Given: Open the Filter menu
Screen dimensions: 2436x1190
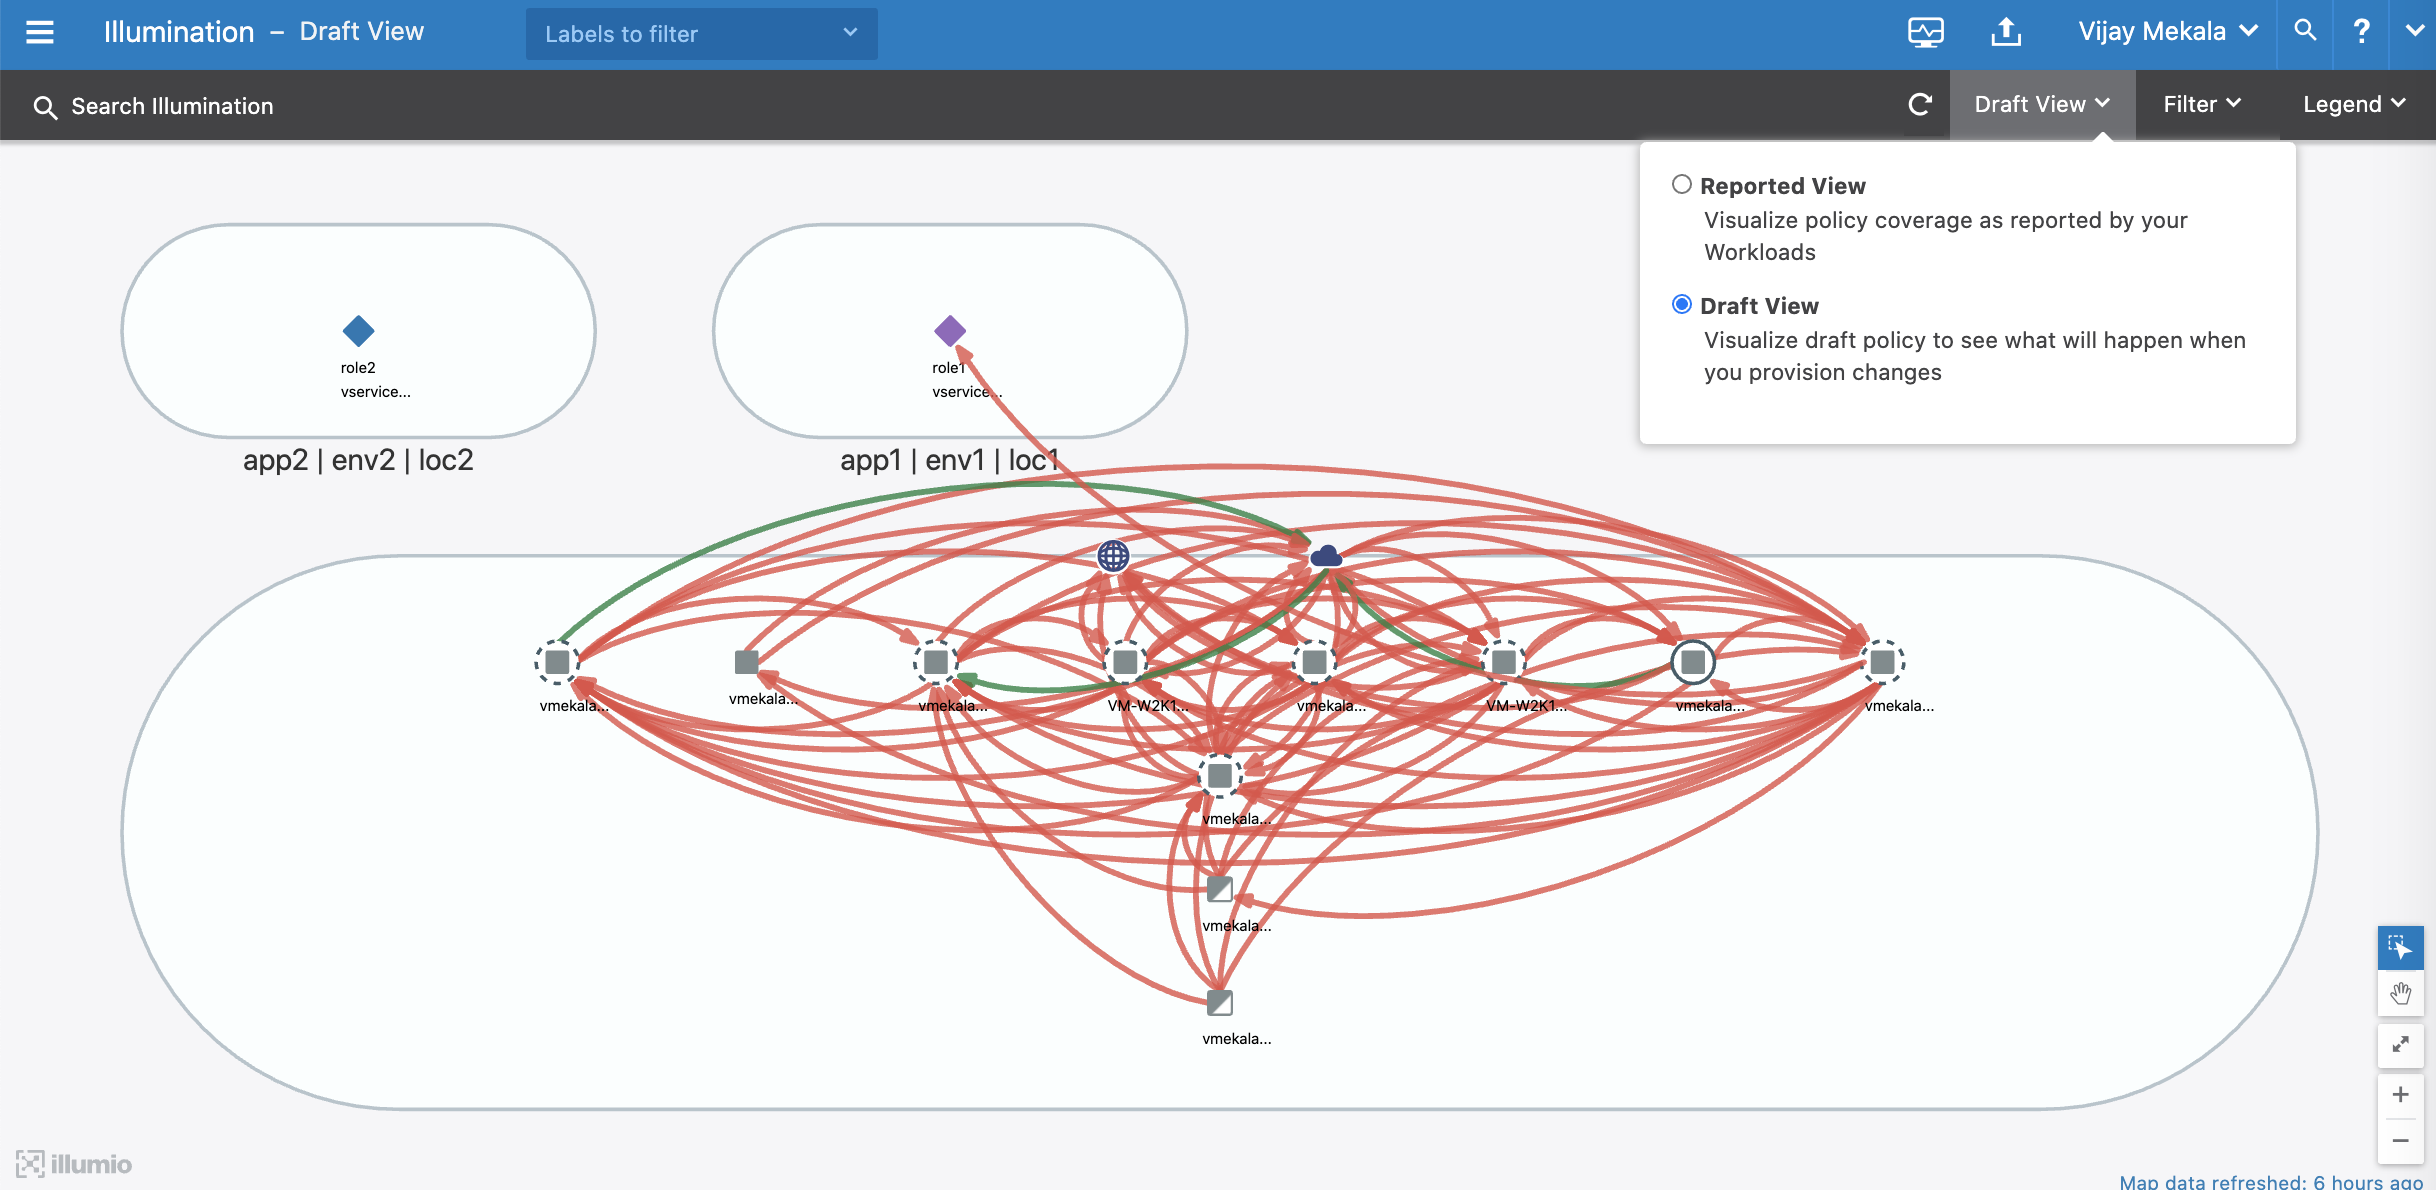Looking at the screenshot, I should click(2201, 105).
